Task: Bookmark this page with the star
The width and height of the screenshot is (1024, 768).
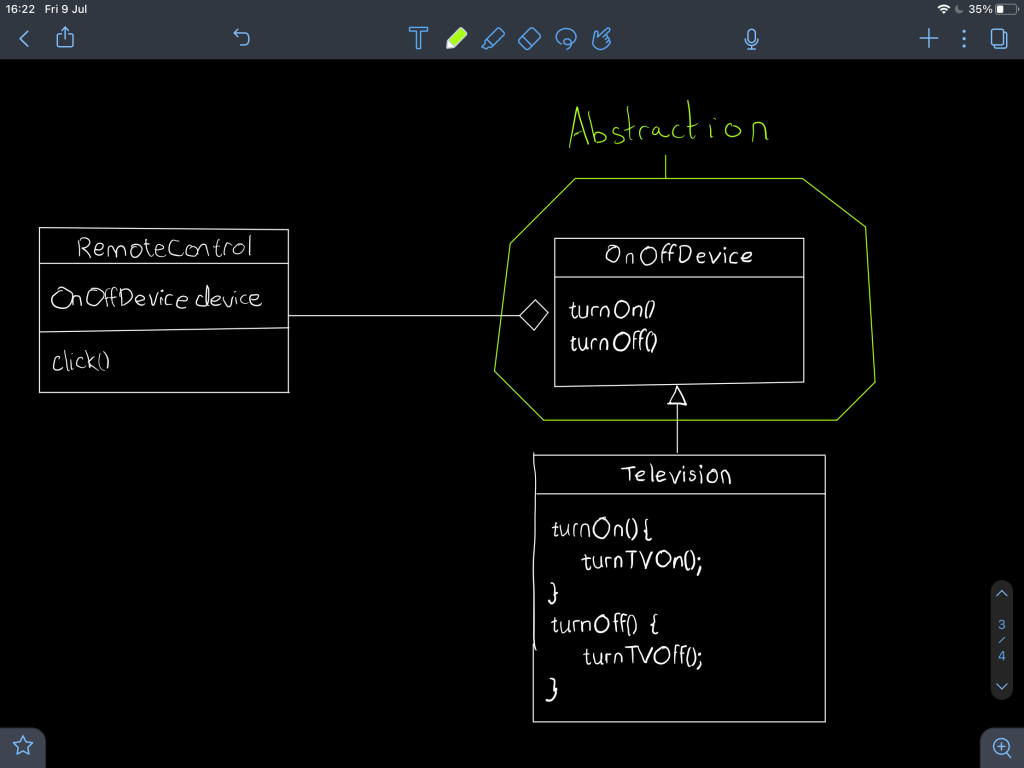Action: (23, 746)
